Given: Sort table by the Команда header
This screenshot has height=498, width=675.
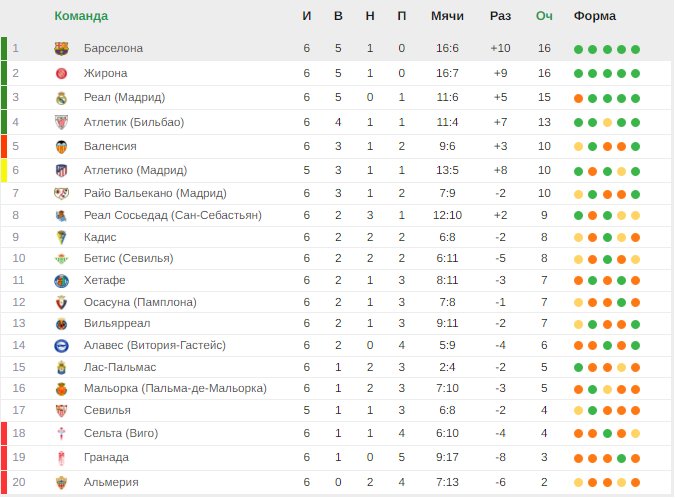Looking at the screenshot, I should [x=81, y=16].
